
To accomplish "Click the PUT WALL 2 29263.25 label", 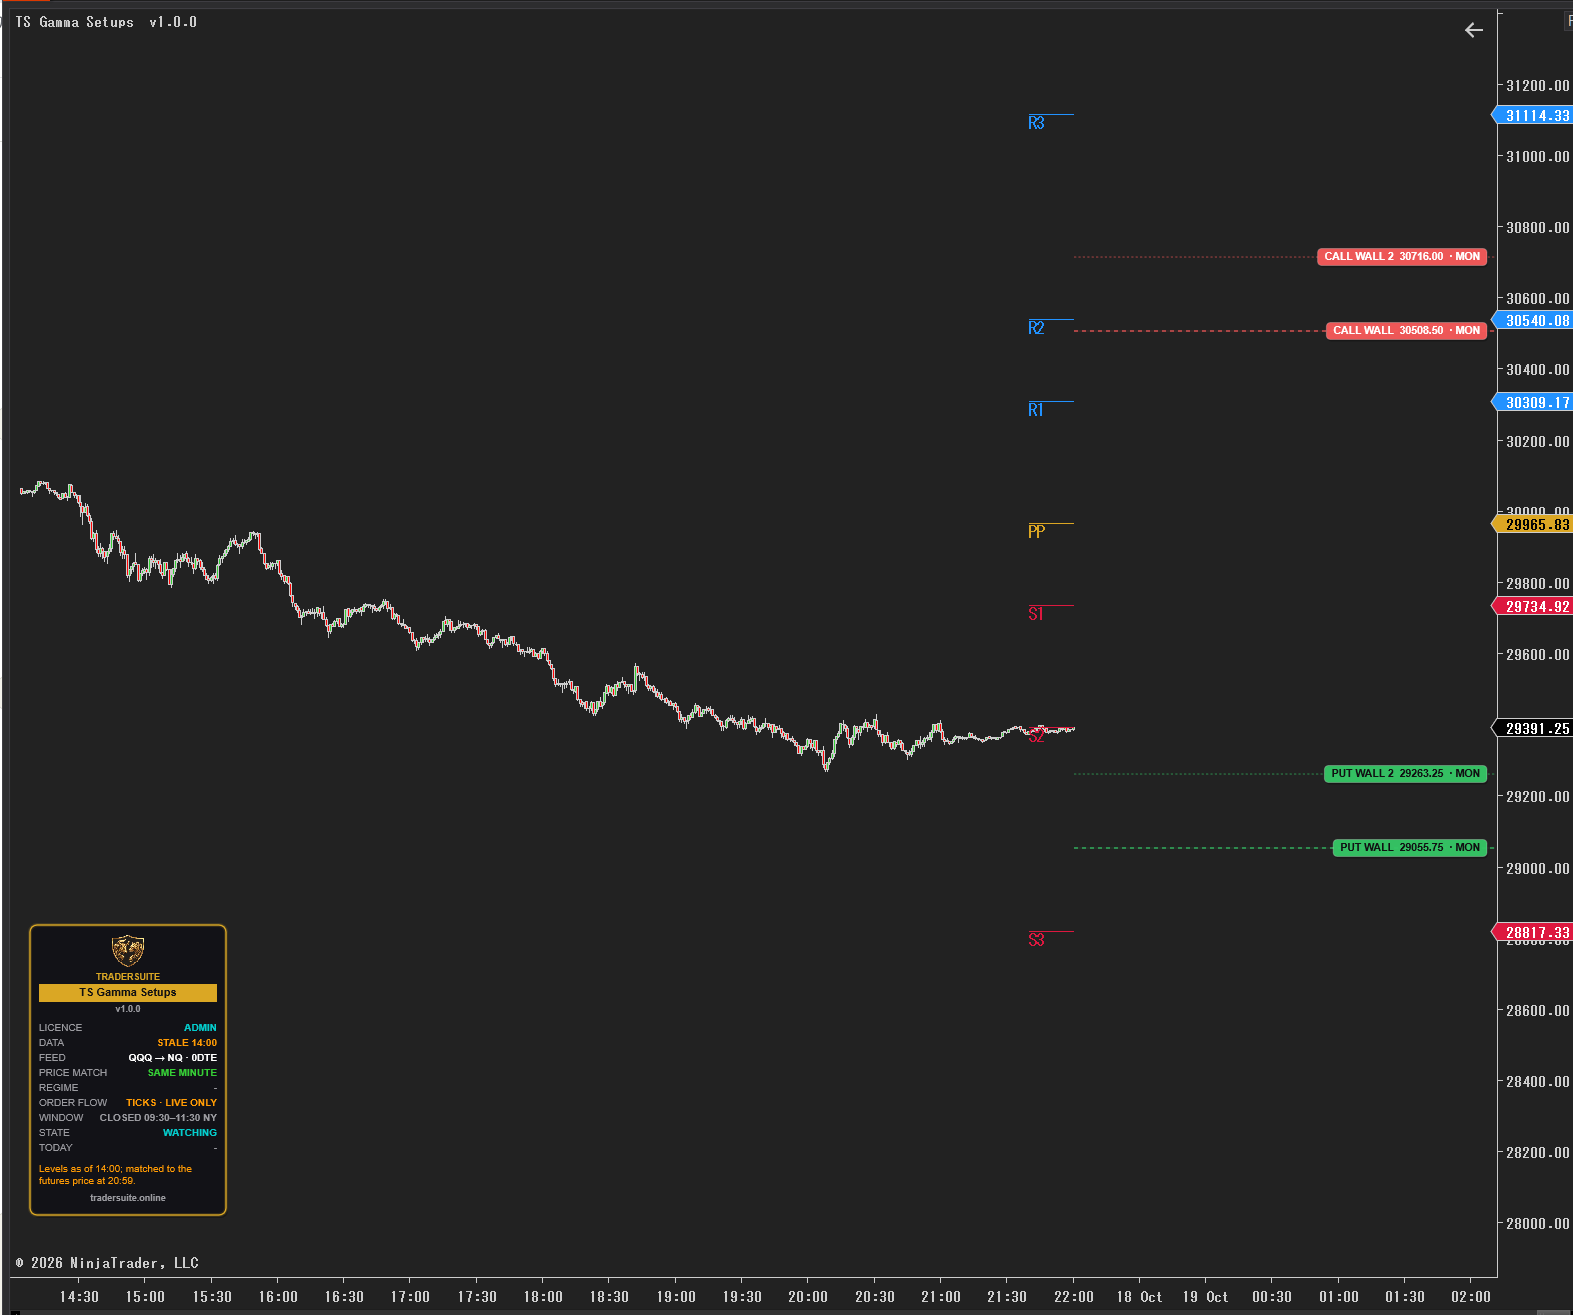I will click(x=1405, y=774).
